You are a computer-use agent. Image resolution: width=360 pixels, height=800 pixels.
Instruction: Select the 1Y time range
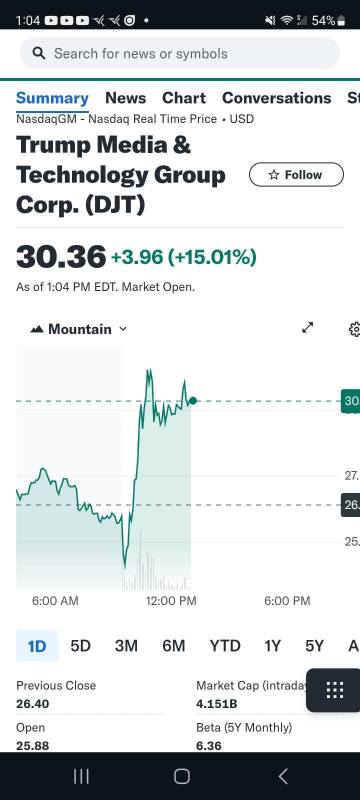272,646
